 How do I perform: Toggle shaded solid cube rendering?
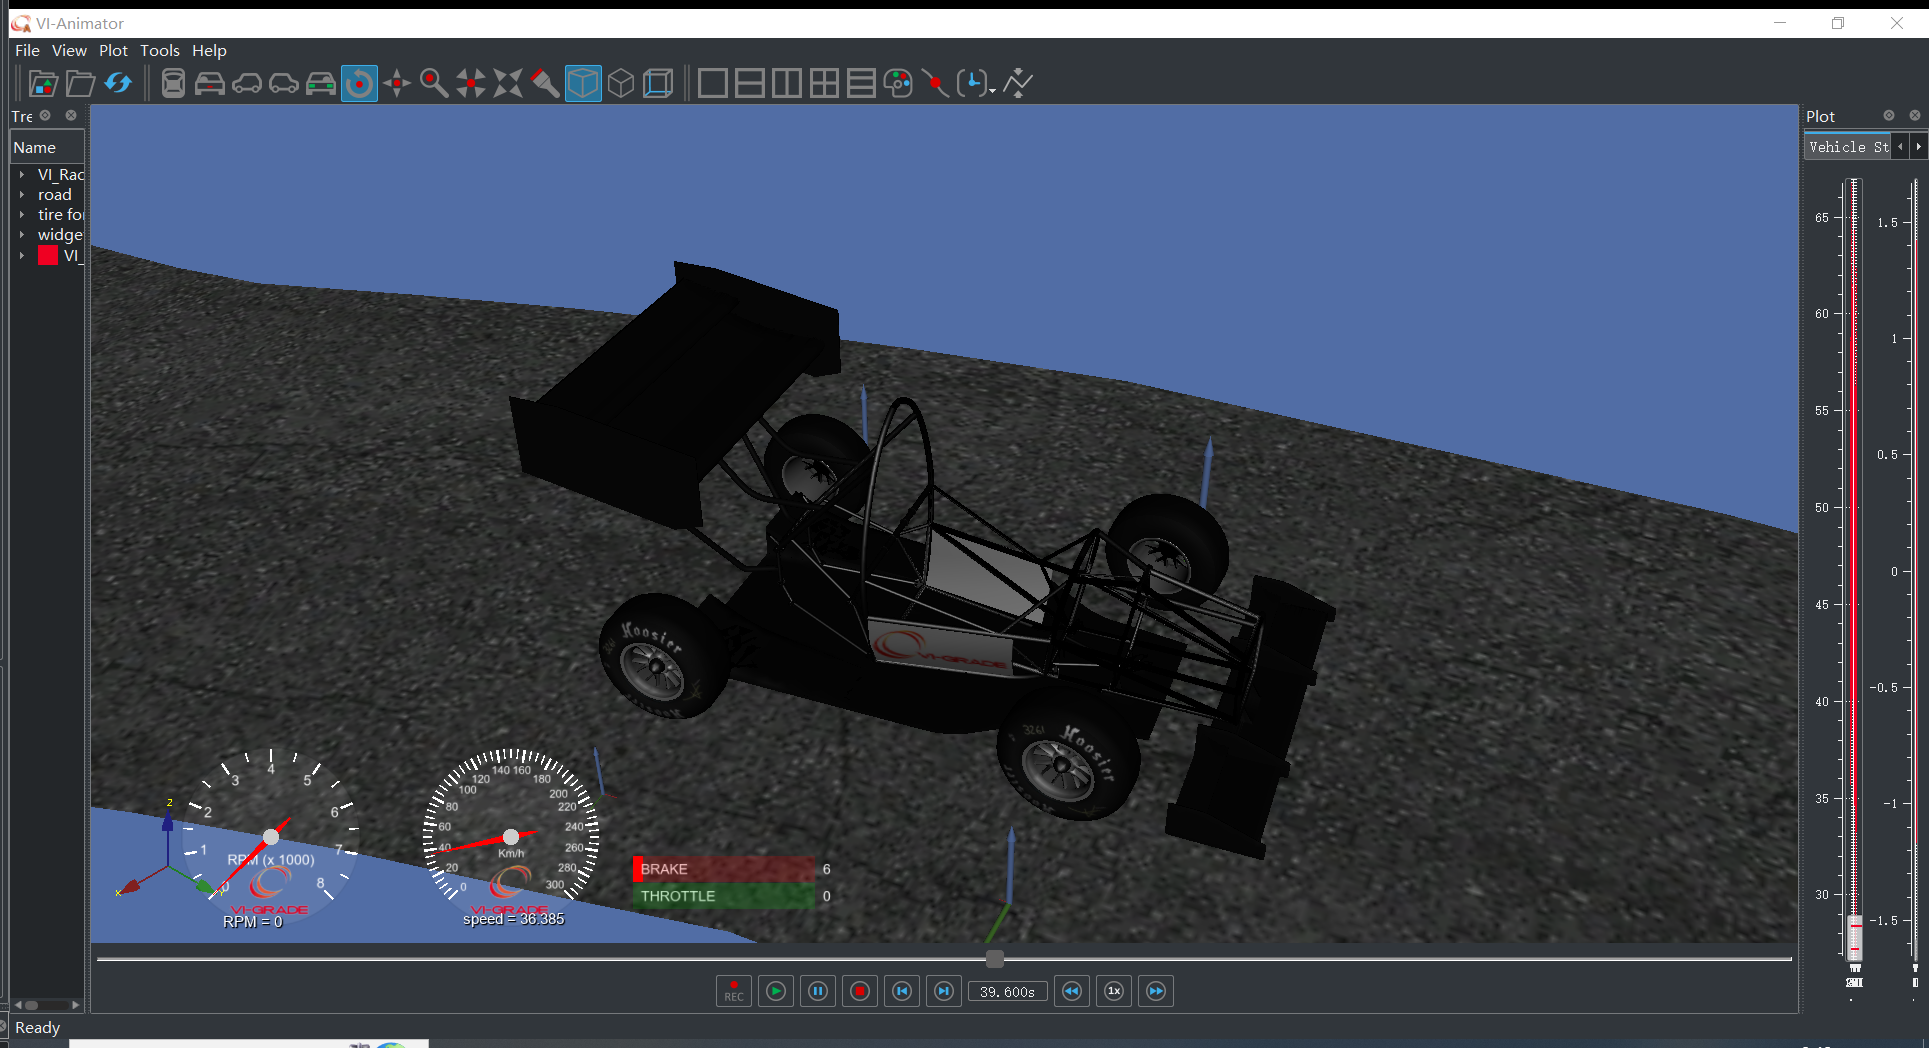[x=583, y=84]
